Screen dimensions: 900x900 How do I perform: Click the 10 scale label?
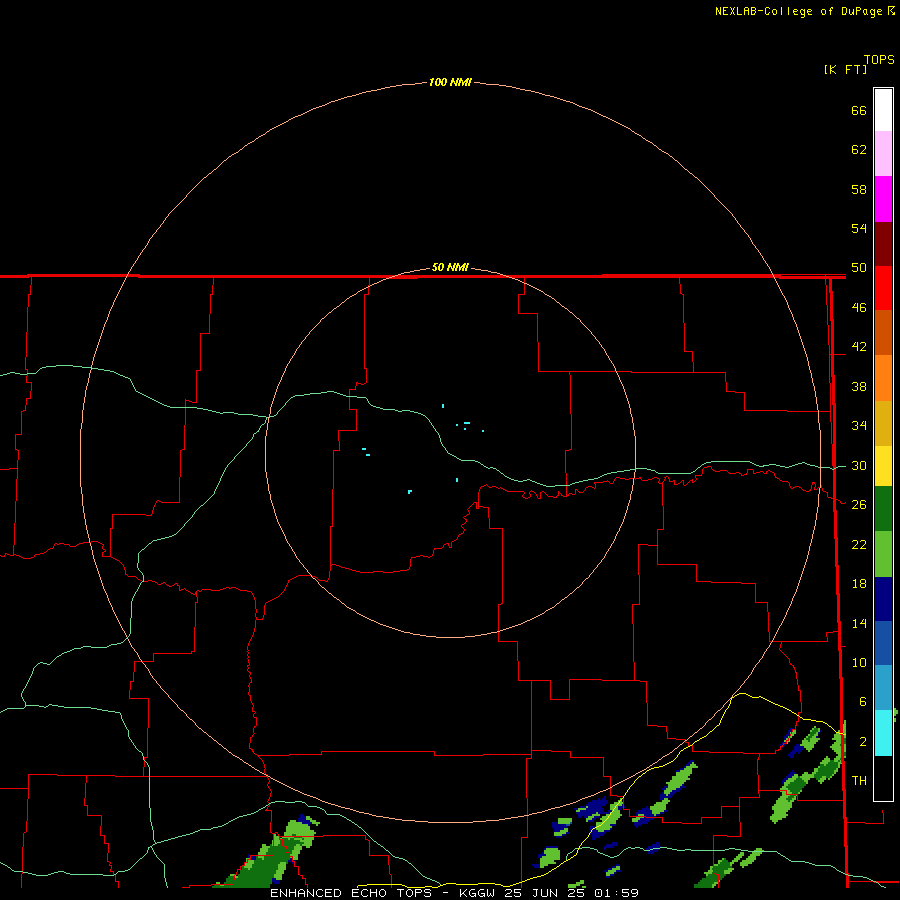tap(859, 663)
